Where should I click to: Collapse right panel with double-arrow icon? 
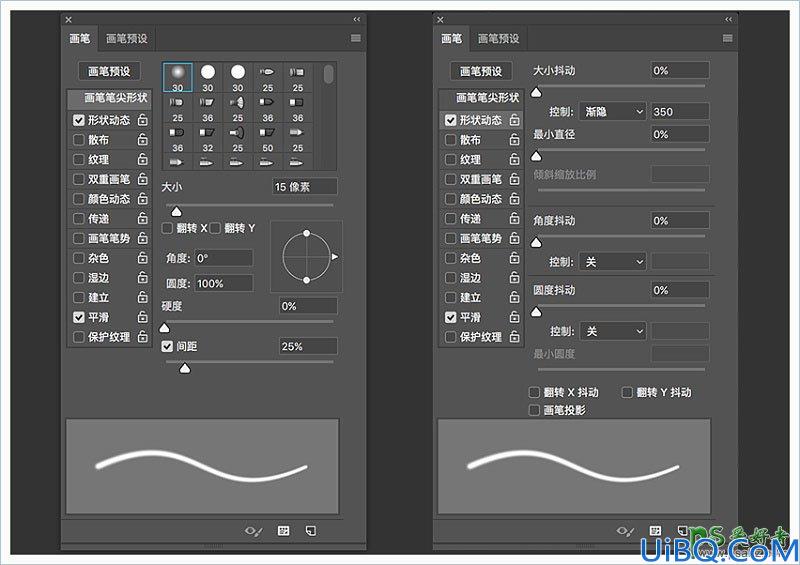click(729, 19)
